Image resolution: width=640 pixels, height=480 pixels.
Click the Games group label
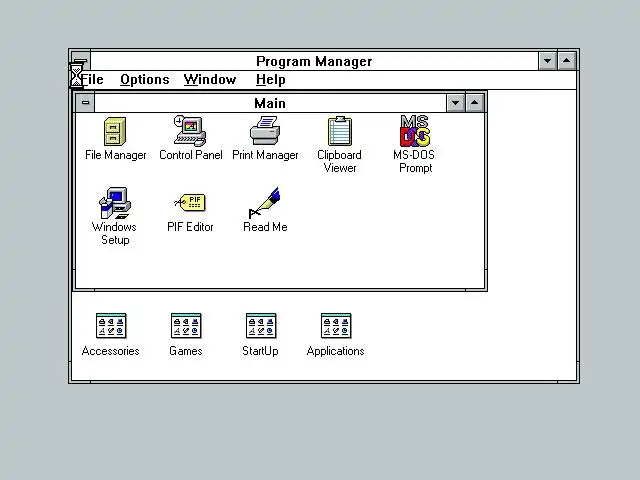[x=186, y=351]
